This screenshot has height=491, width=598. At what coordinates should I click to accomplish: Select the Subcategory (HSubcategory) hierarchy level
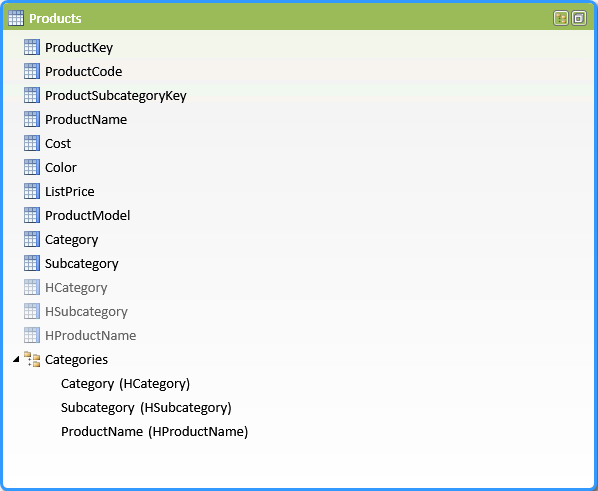(146, 408)
